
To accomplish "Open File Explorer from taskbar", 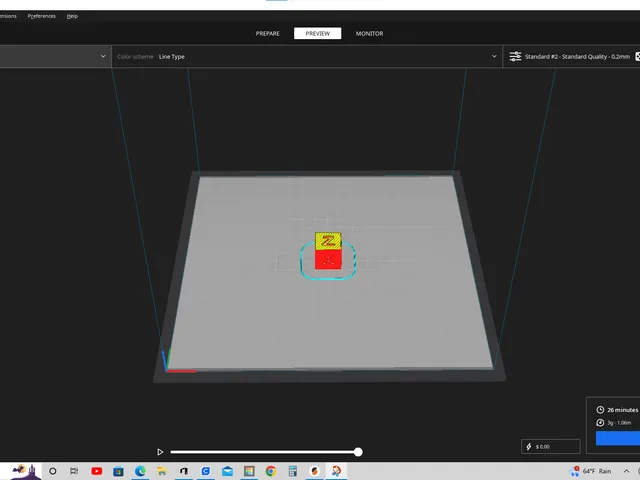I will [x=162, y=471].
